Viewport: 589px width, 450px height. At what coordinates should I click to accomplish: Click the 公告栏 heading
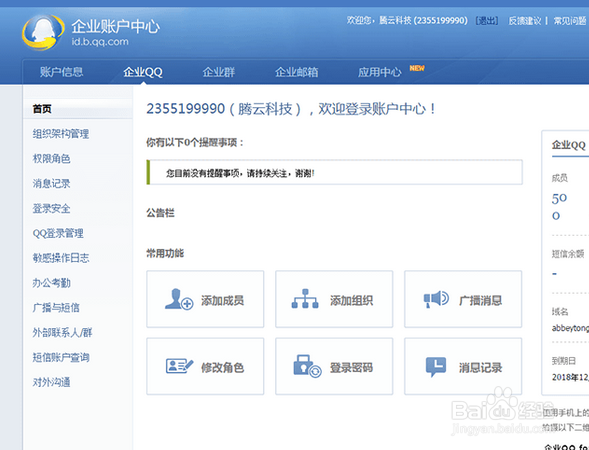[x=160, y=213]
